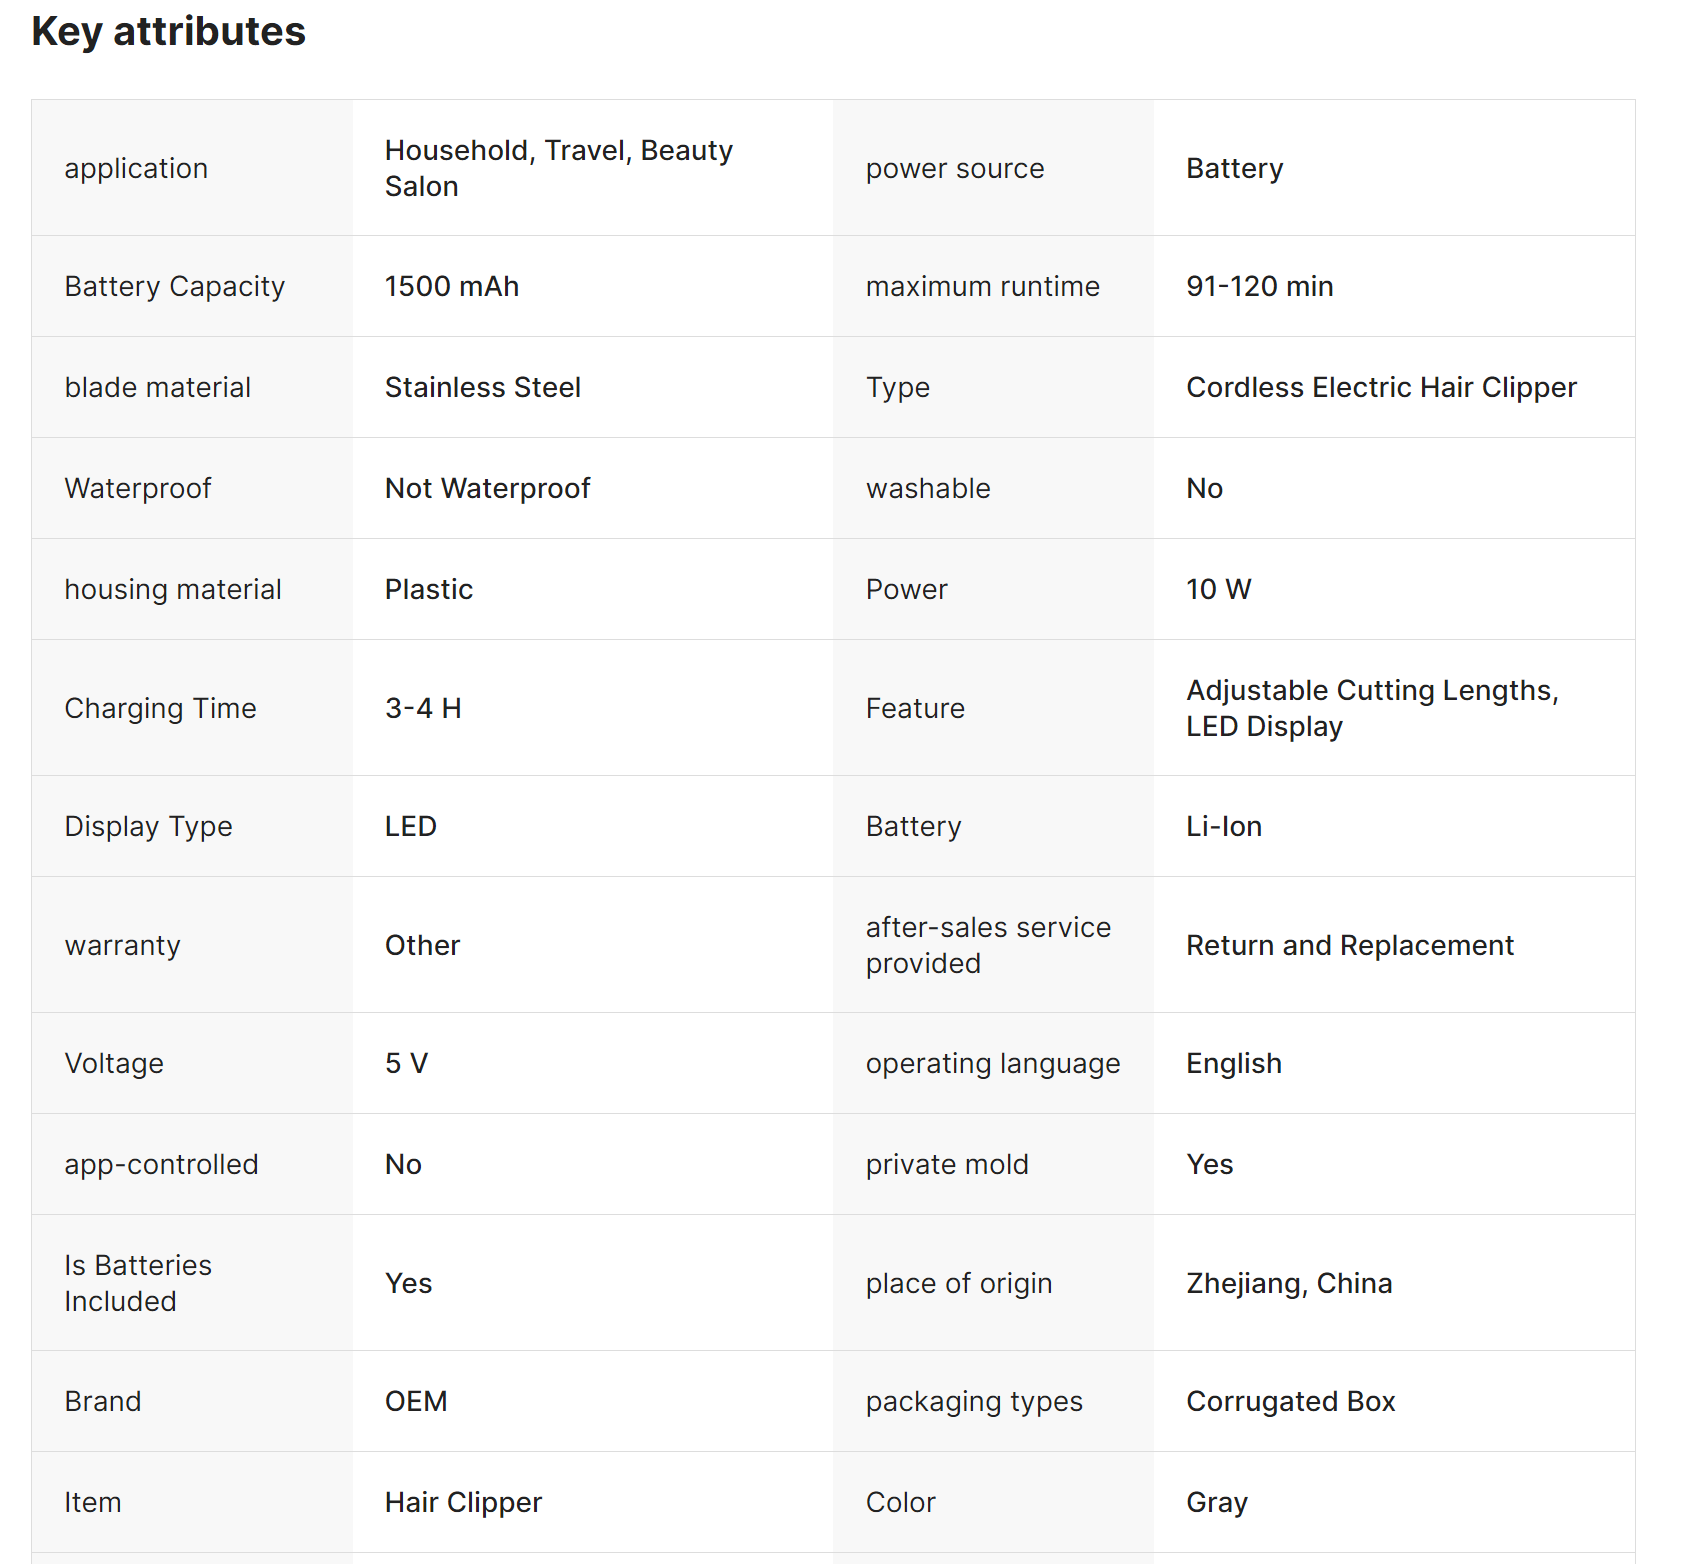Click the 'private mold' label
Image resolution: width=1702 pixels, height=1564 pixels.
pos(946,1165)
